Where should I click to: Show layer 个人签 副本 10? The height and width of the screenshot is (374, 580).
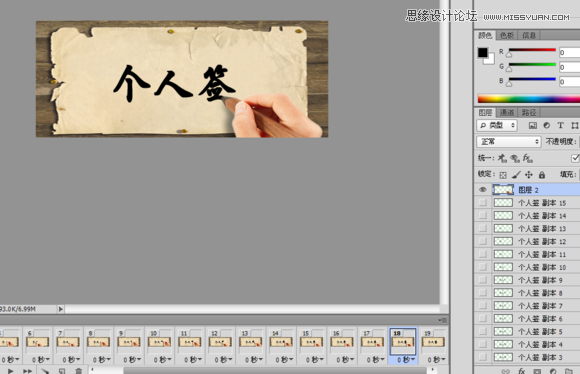483,267
